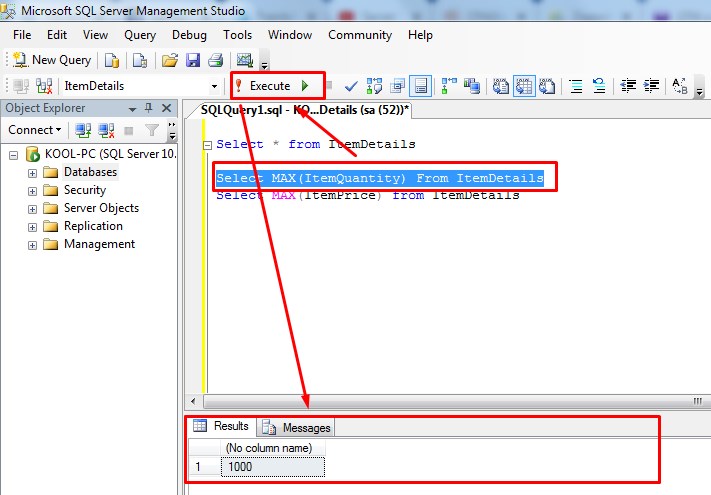Click the Disconnect icon in Object Explorer
Viewport: 711px width, 495px height.
[x=106, y=131]
